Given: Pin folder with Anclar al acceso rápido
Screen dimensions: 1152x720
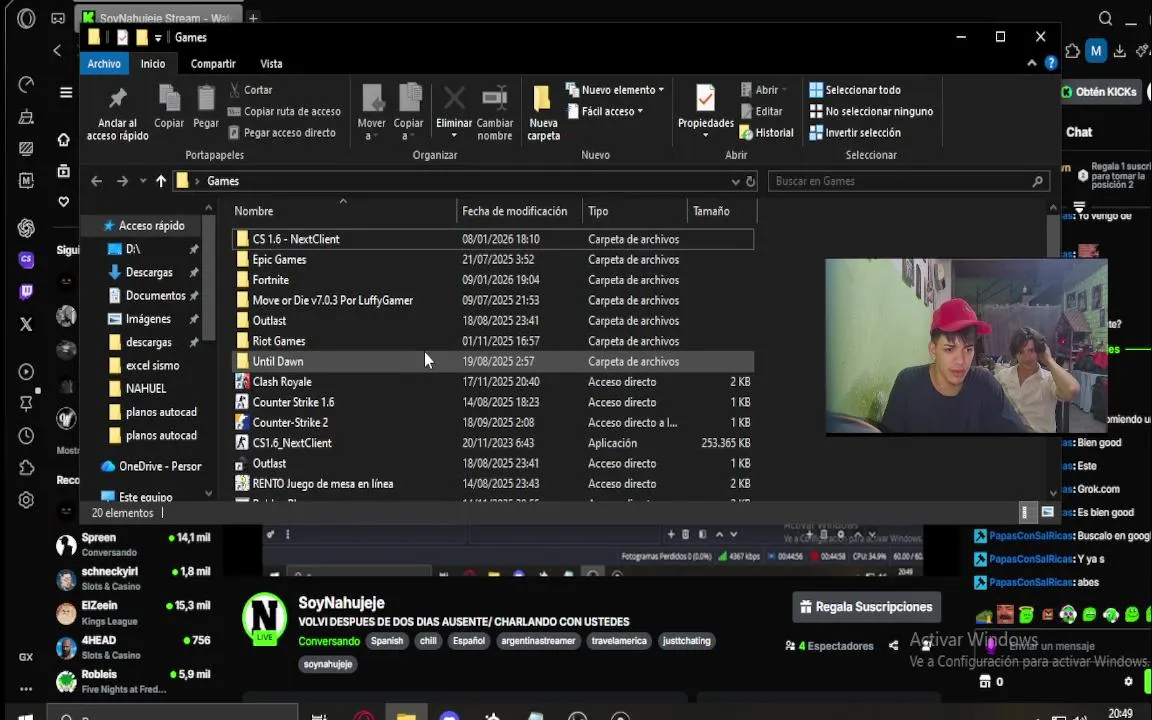Looking at the screenshot, I should click(x=118, y=112).
